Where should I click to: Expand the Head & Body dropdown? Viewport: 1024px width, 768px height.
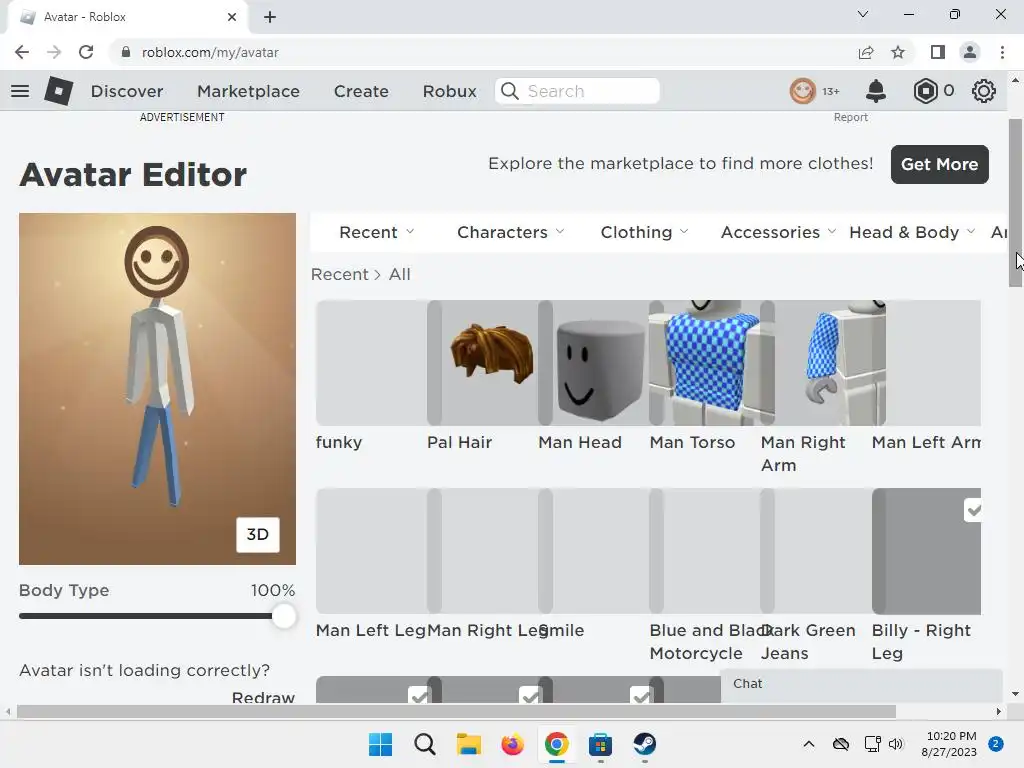pyautogui.click(x=912, y=232)
